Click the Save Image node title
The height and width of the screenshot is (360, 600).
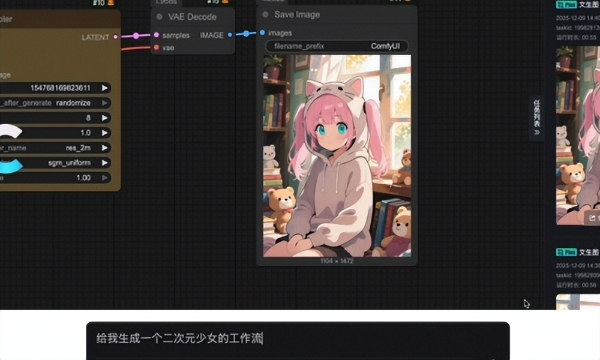pos(297,15)
